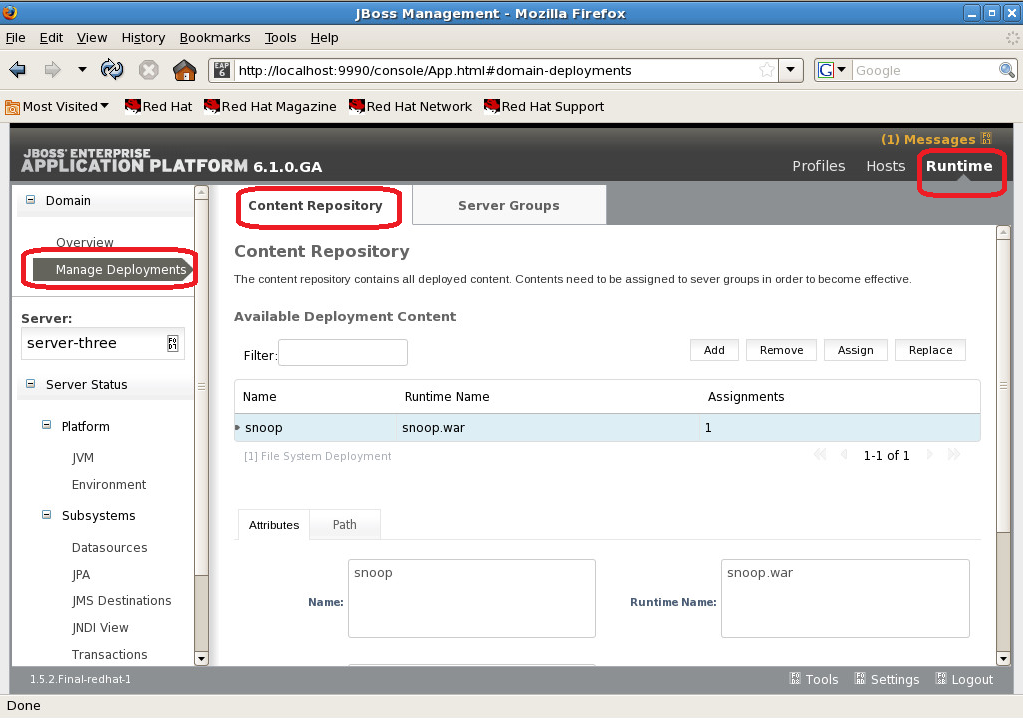The image size is (1023, 718).
Task: Open the Runtime section
Action: pos(959,166)
